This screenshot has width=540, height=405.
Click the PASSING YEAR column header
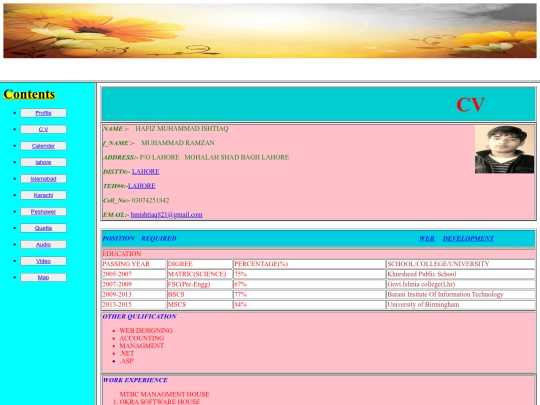[x=134, y=264]
